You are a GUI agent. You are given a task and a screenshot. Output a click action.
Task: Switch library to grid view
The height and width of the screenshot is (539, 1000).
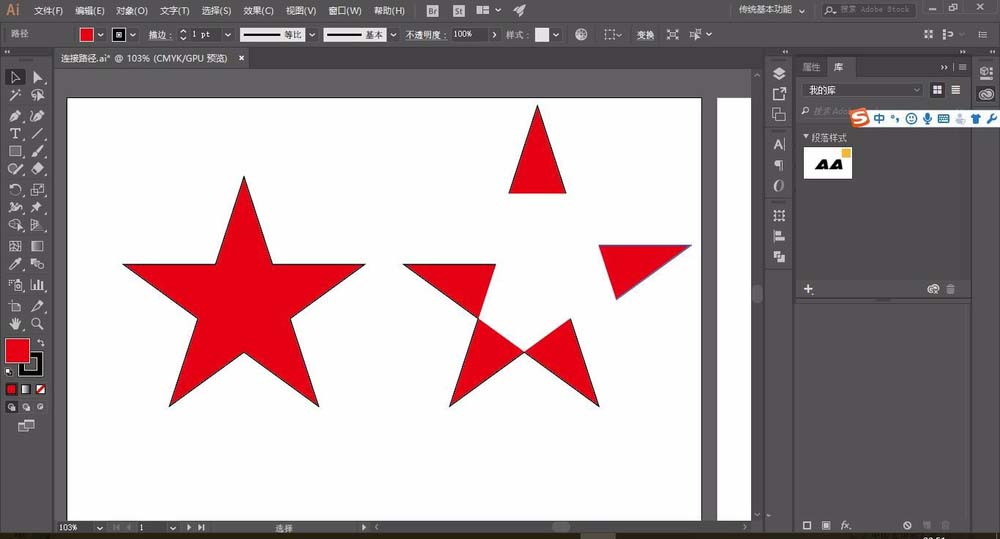tap(938, 90)
